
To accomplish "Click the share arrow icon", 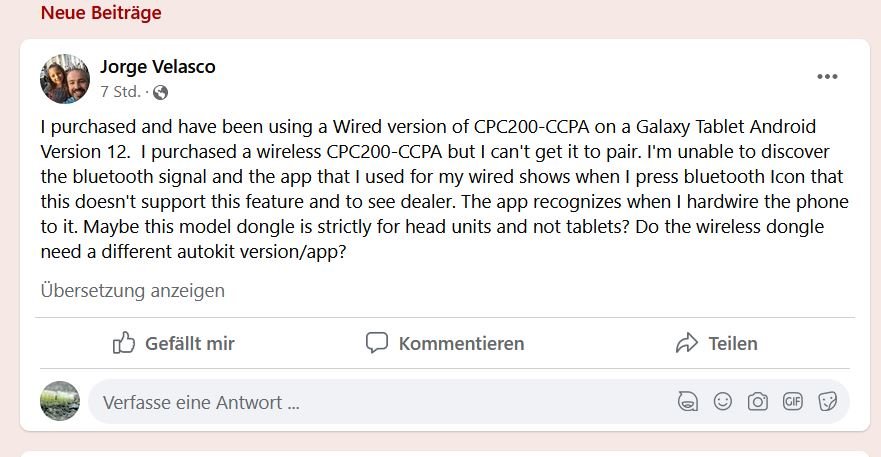I will [686, 344].
